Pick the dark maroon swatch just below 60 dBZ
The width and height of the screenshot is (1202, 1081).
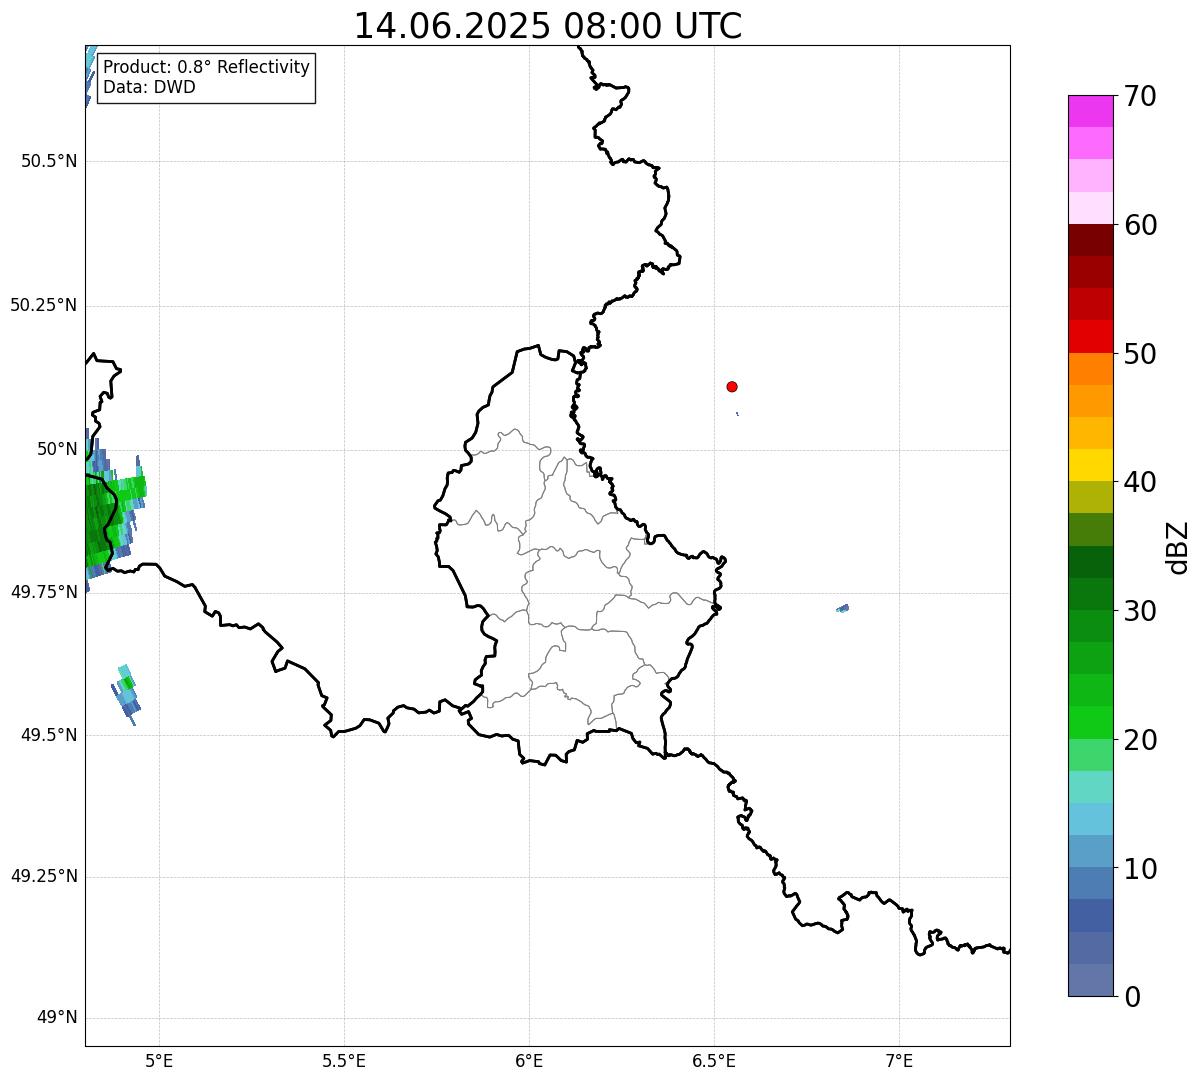pyautogui.click(x=1090, y=240)
